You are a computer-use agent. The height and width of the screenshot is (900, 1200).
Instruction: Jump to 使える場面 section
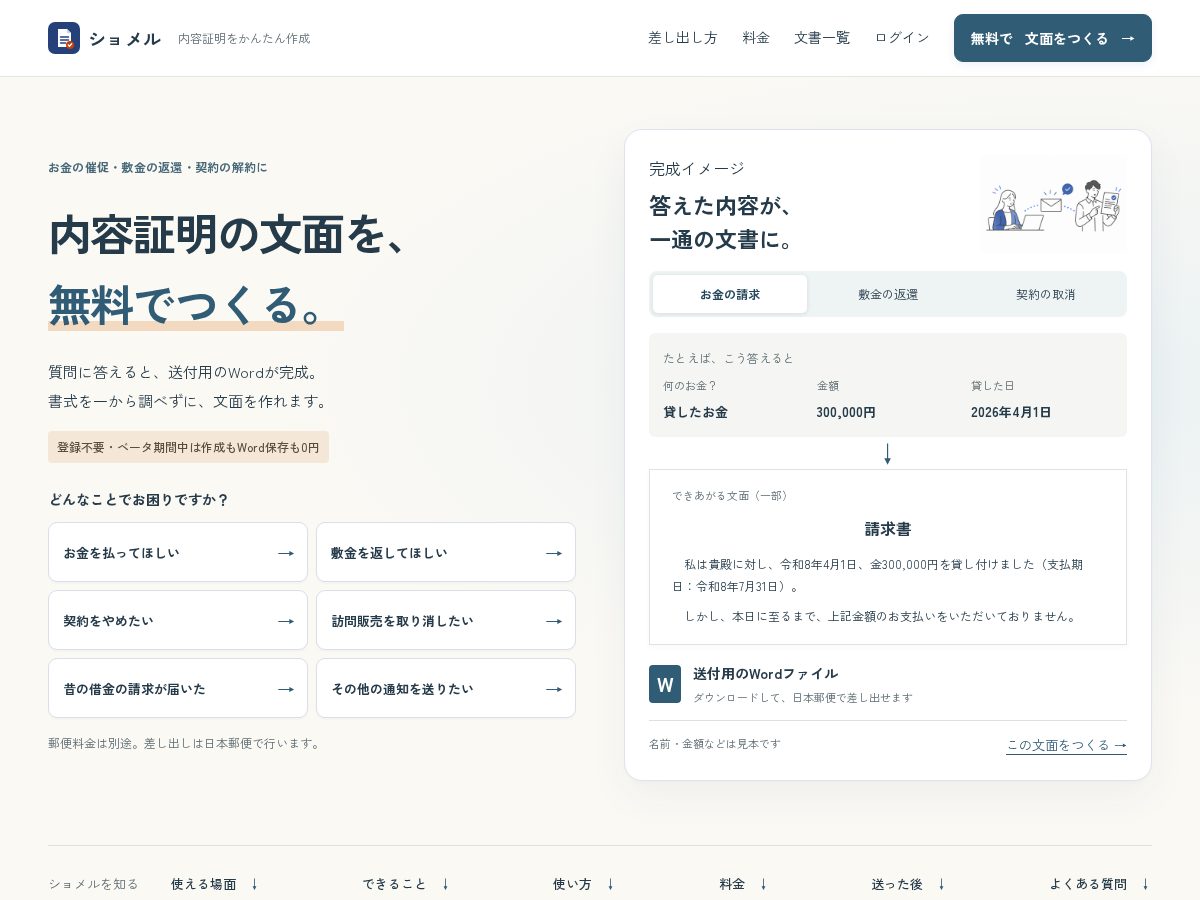coord(214,884)
